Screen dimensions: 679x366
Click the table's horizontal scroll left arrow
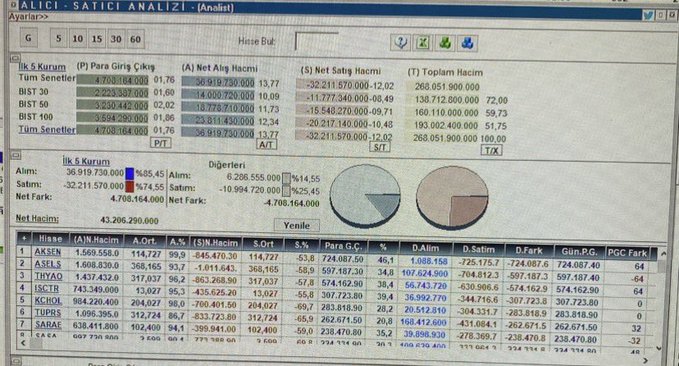click(23, 343)
